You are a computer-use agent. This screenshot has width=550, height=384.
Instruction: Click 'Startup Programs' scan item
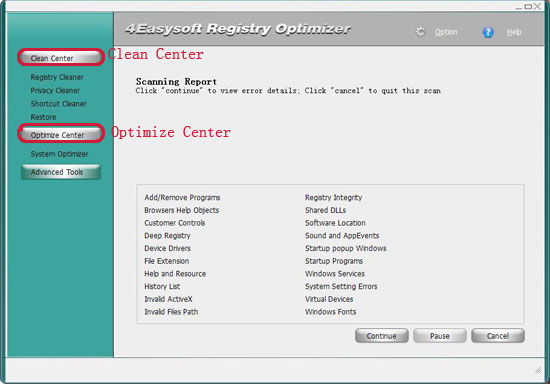click(334, 261)
